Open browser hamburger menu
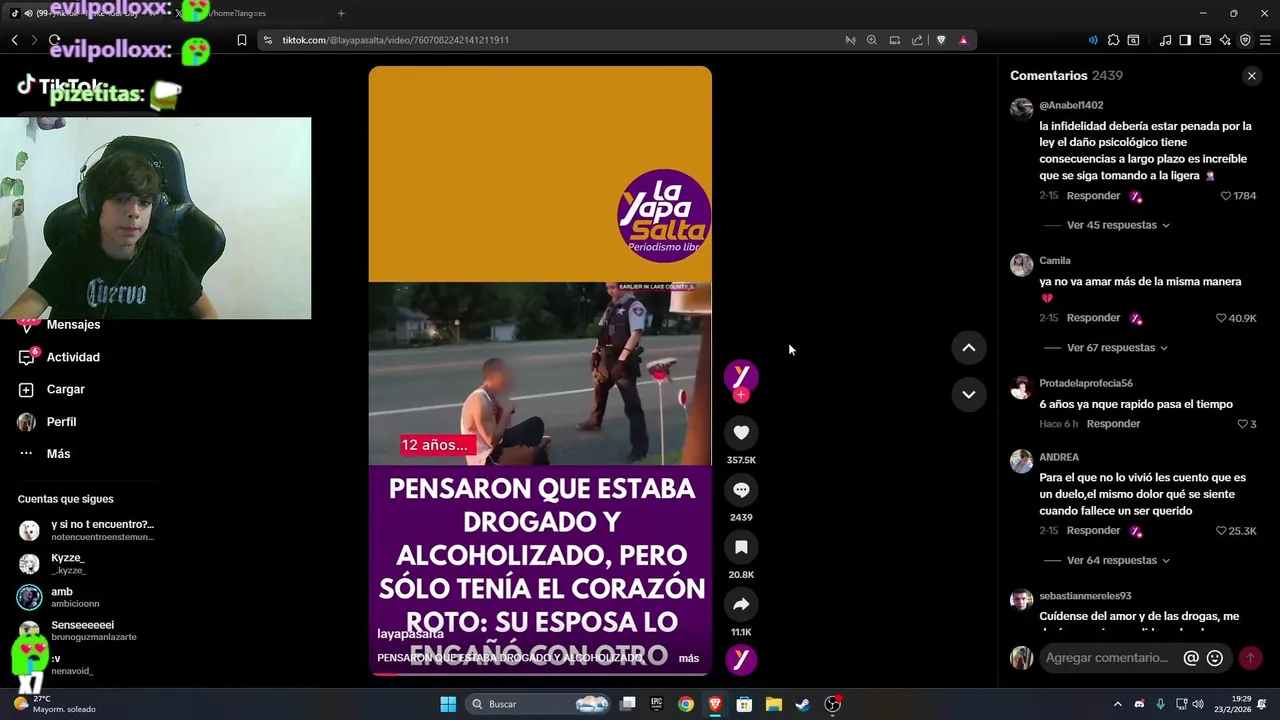The image size is (1280, 720). click(1265, 40)
